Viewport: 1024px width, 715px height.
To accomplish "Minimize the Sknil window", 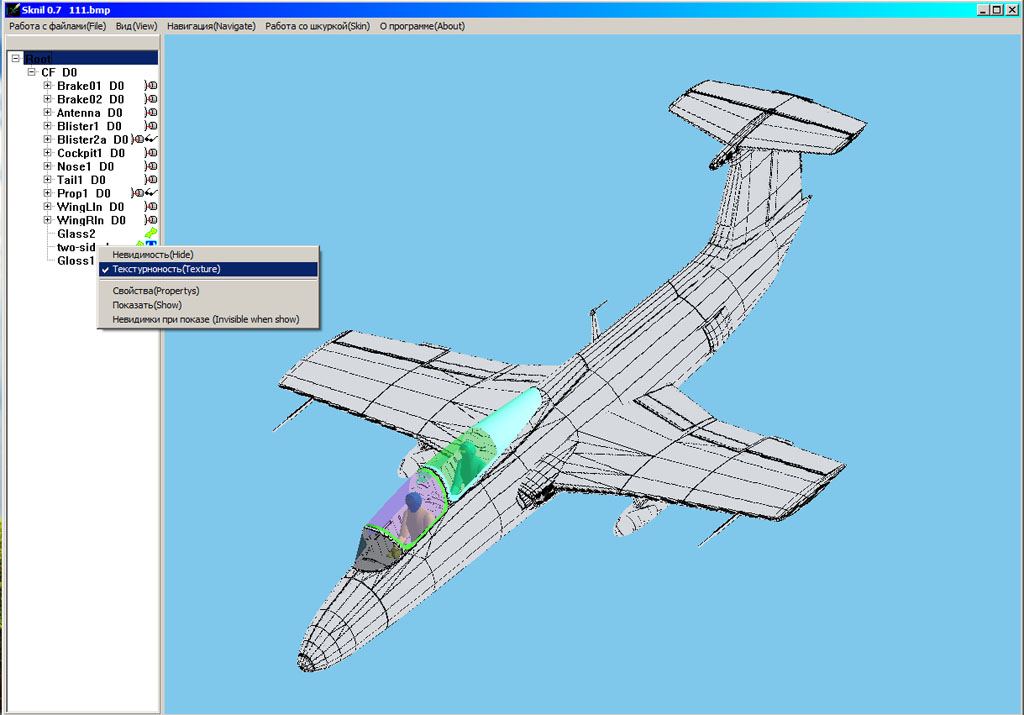I will [x=983, y=10].
